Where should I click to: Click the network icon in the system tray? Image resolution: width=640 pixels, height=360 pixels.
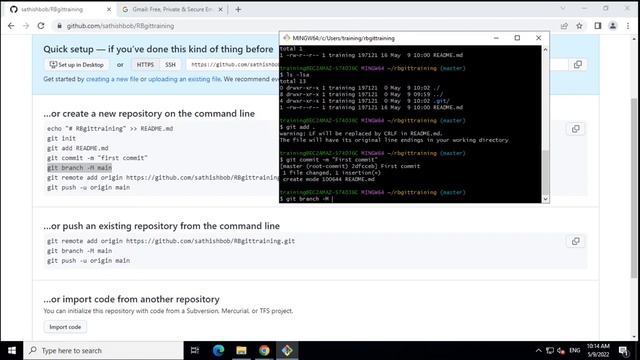[550, 351]
